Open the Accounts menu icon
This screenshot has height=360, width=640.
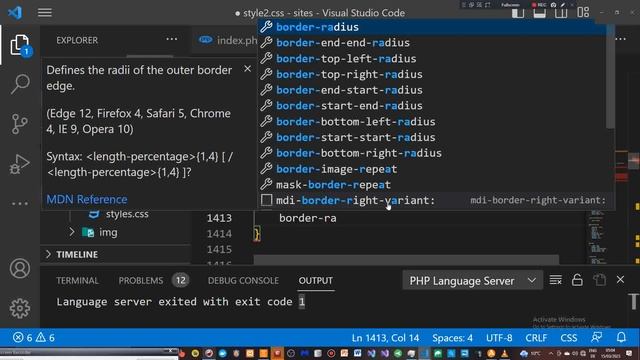pyautogui.click(x=20, y=269)
